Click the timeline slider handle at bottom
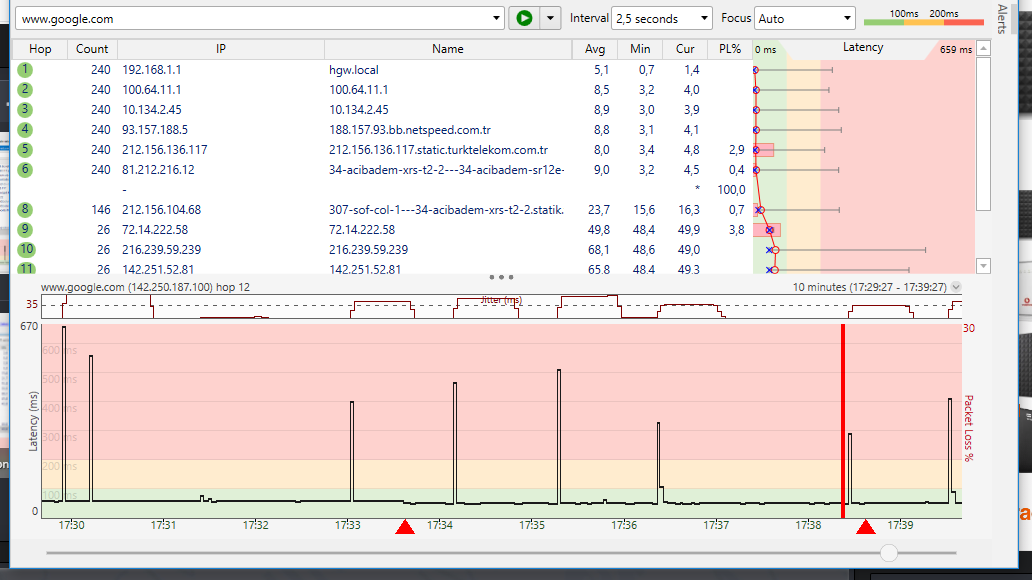The width and height of the screenshot is (1032, 580). tap(888, 552)
